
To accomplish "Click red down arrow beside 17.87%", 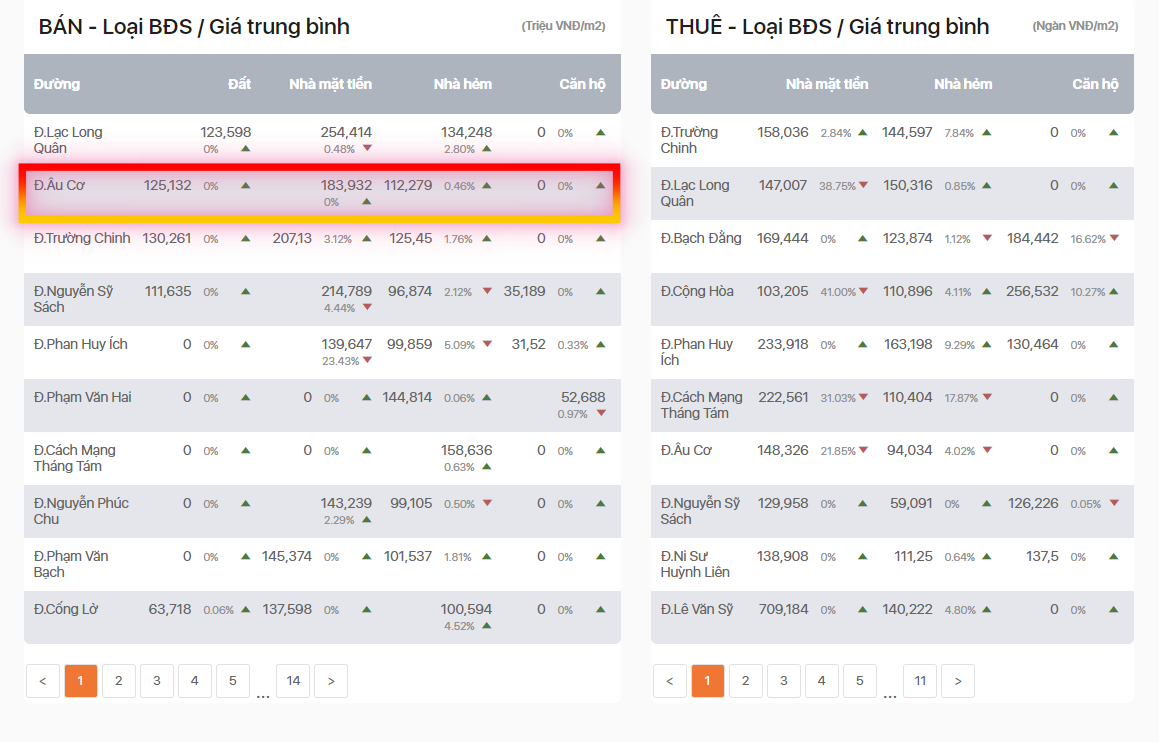I will (987, 398).
